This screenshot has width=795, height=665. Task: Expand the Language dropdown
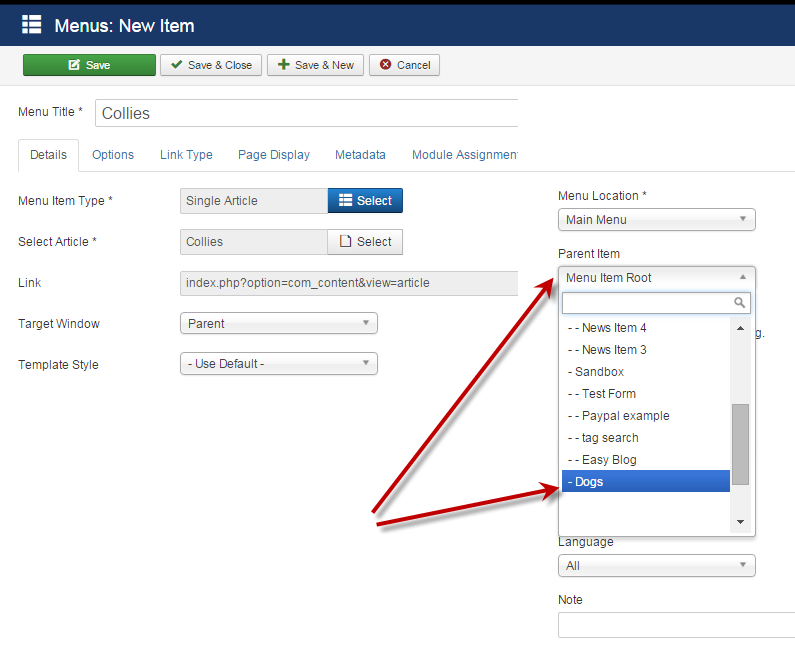pyautogui.click(x=656, y=566)
